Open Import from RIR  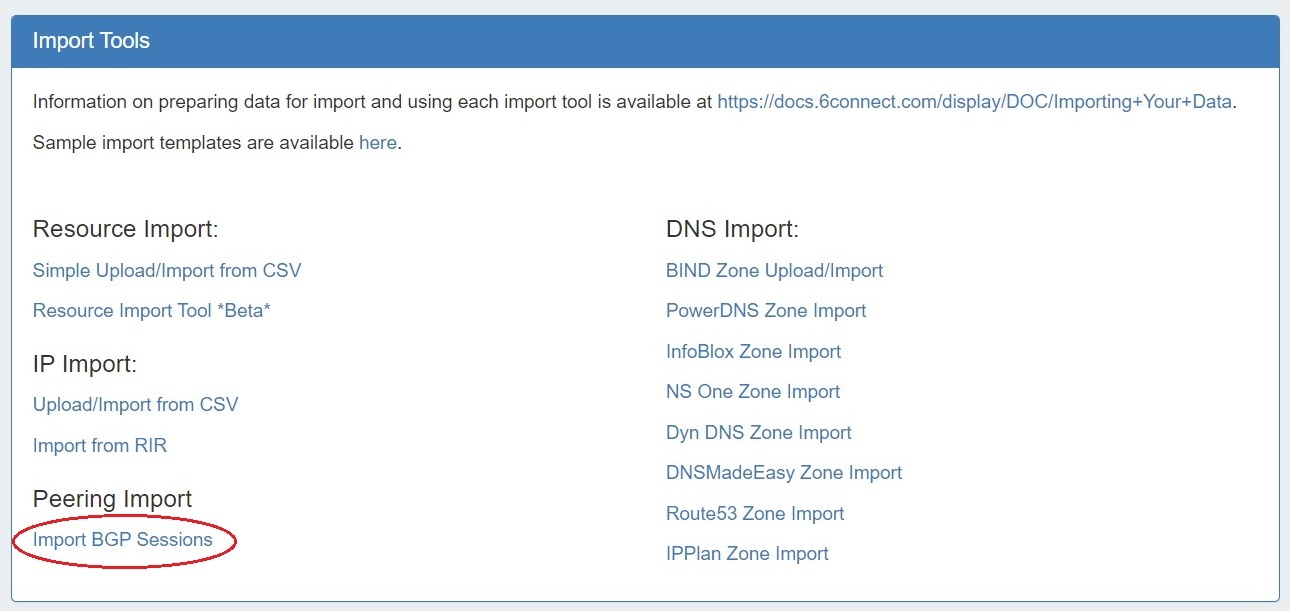(x=100, y=445)
